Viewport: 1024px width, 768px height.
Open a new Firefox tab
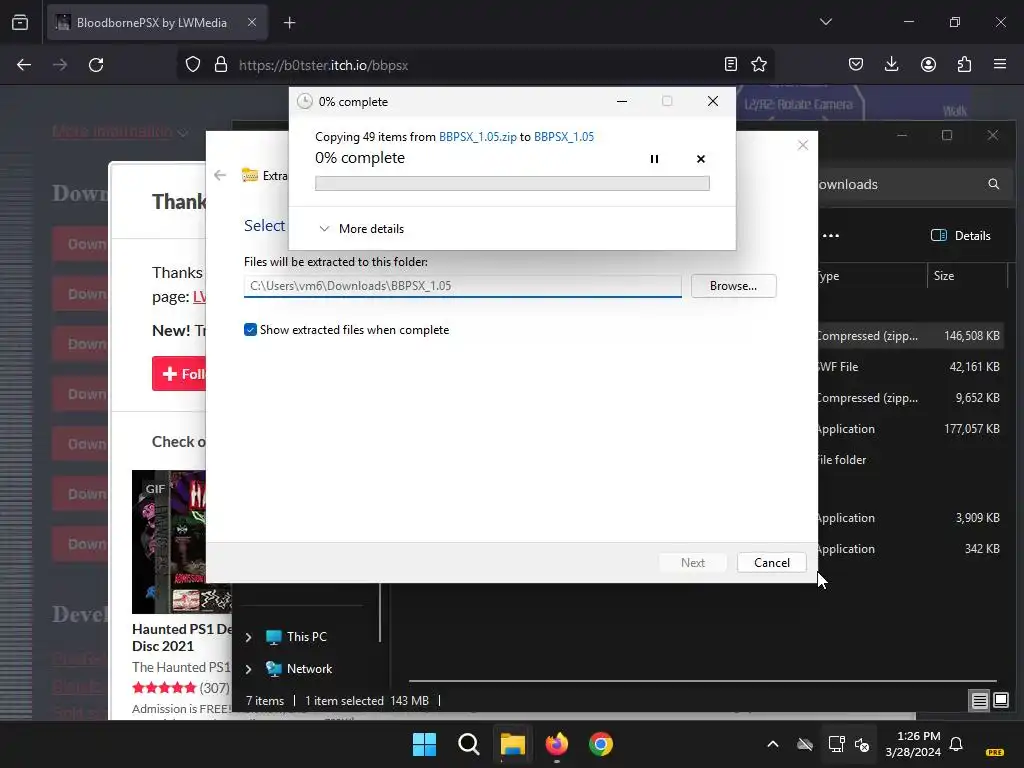(289, 23)
